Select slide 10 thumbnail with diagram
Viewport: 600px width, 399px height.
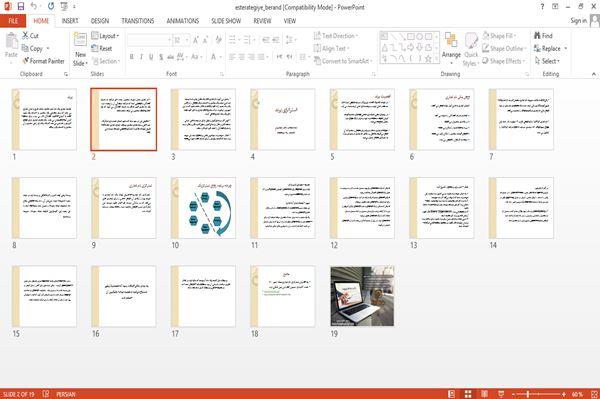[x=203, y=208]
